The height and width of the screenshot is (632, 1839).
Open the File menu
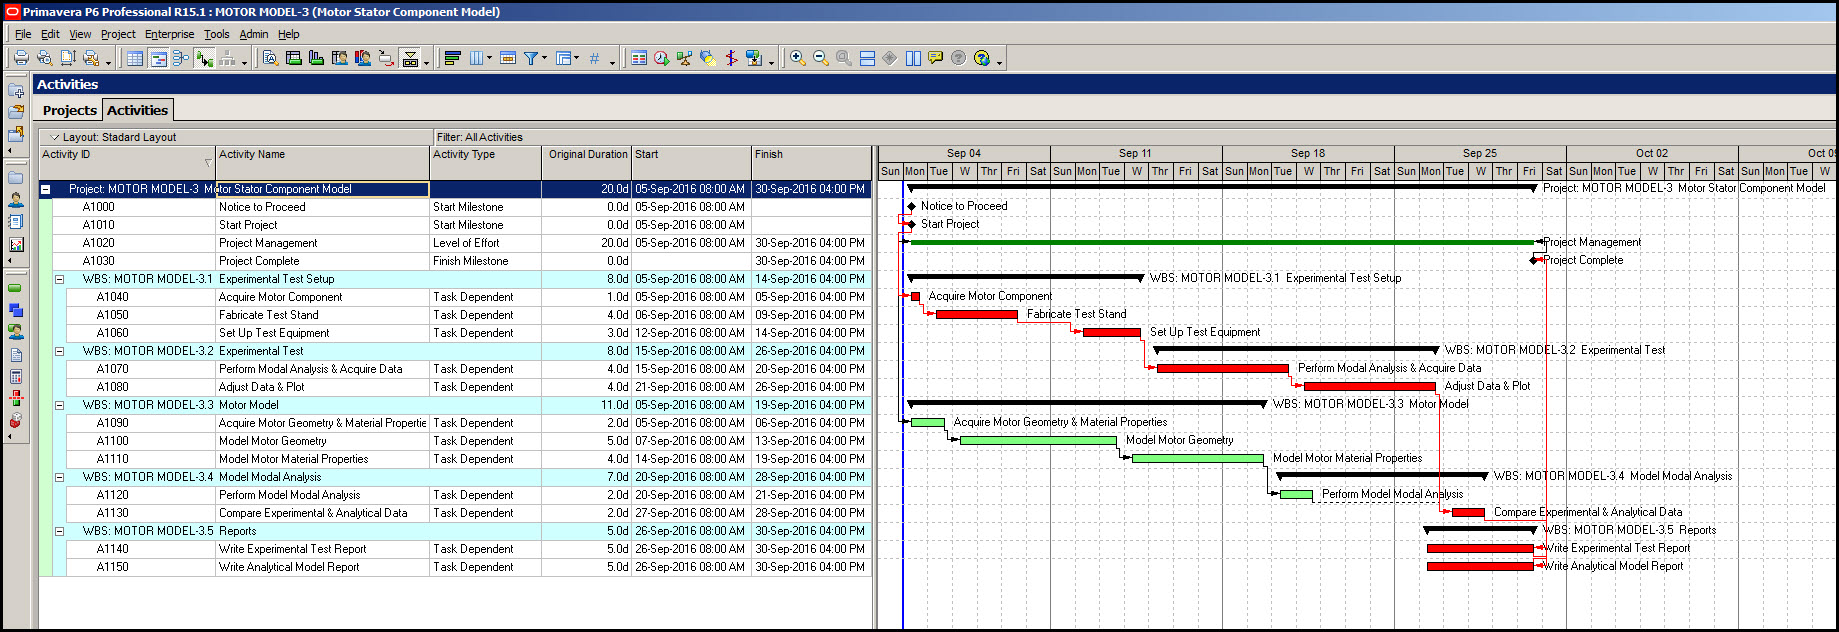[23, 34]
